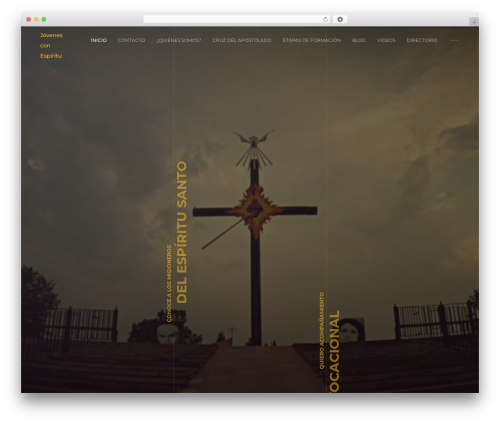
Task: Open the ¿QUIÉNES SOMOS? page
Action: 179,40
